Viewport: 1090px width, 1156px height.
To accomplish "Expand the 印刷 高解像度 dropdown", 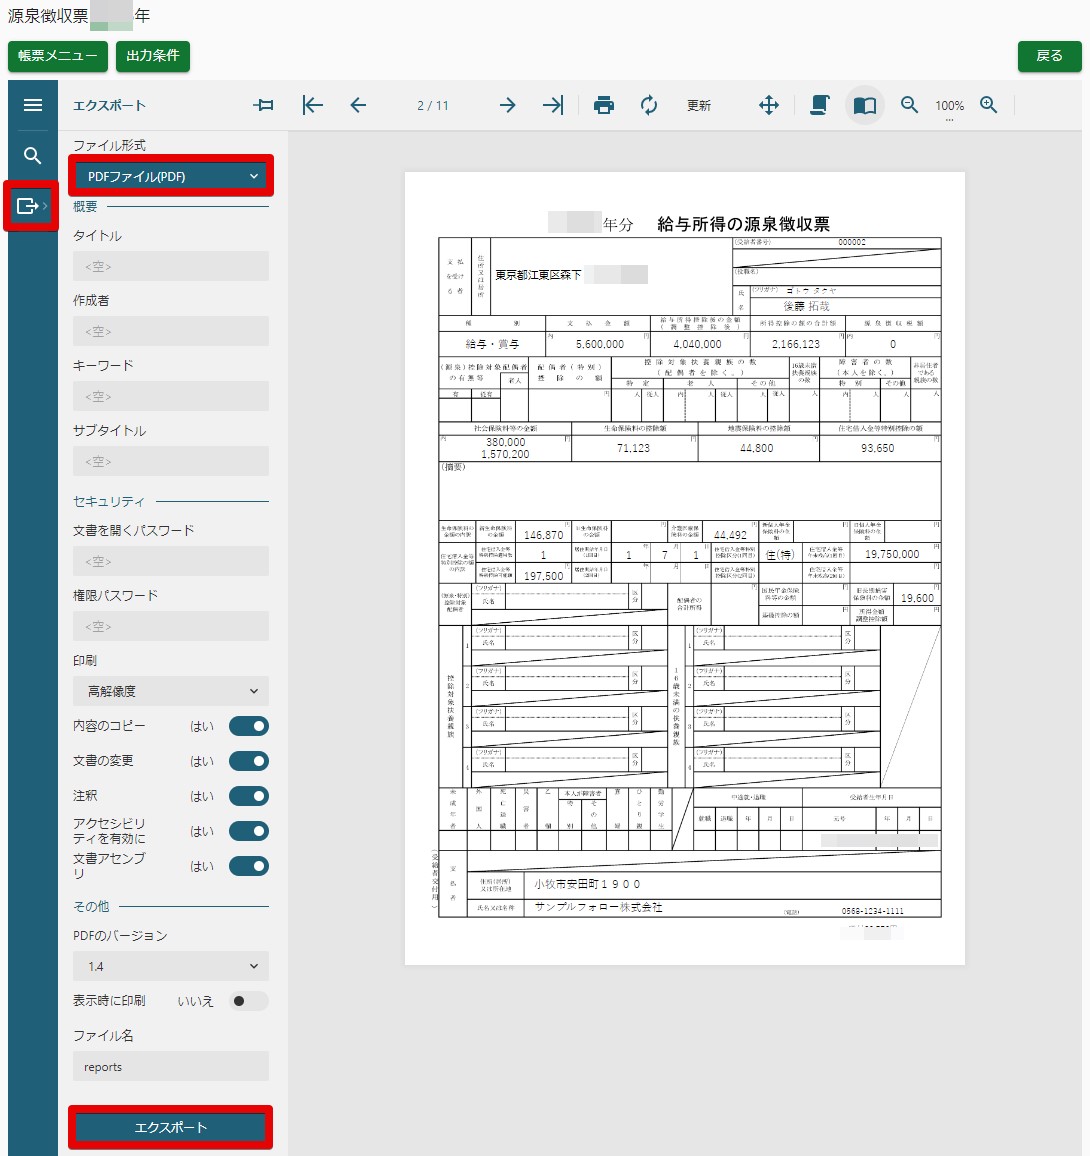I will pos(171,691).
